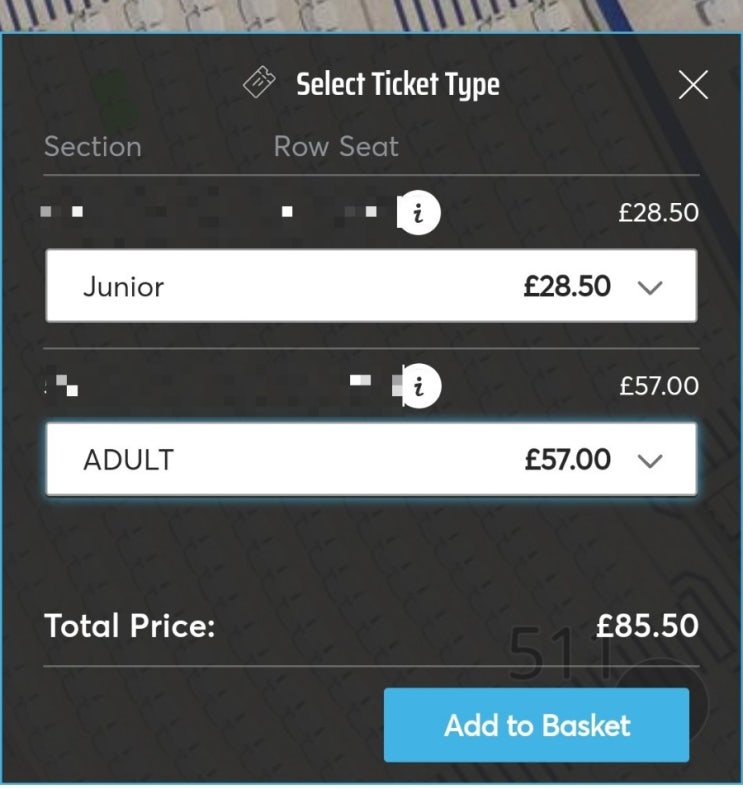Screen dimensions: 743x789
Task: Click the bold £57.00 price in ADULT dropdown
Action: (567, 460)
